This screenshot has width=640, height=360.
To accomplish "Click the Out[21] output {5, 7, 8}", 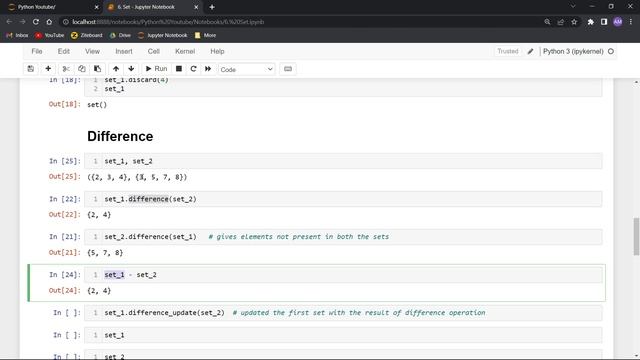I will (105, 253).
